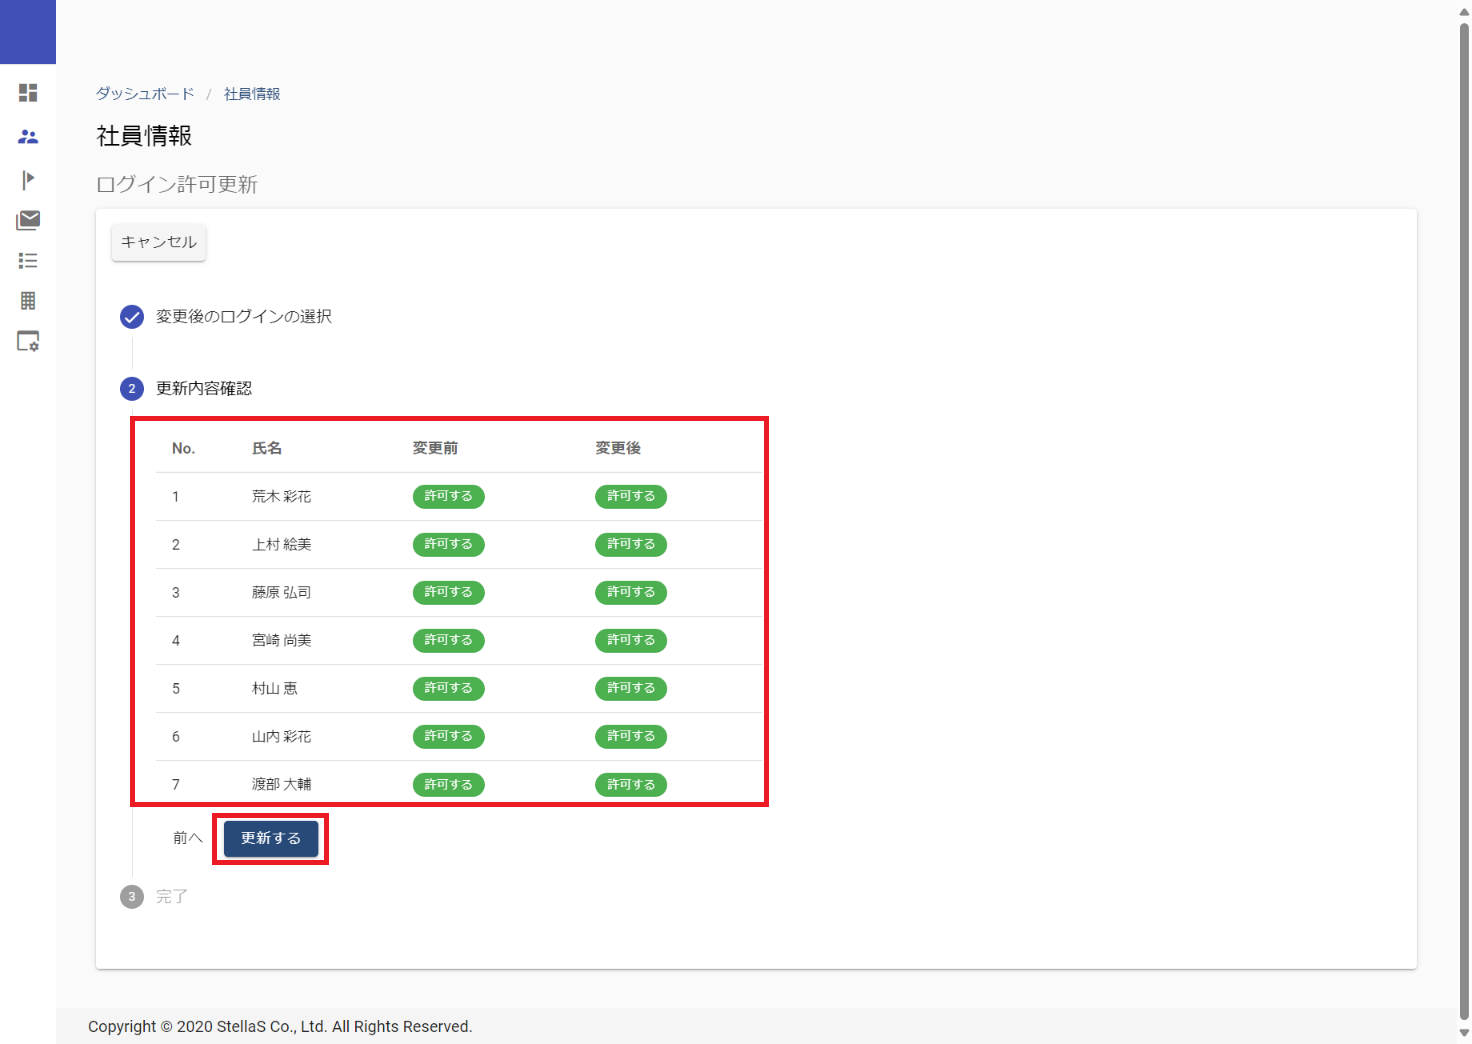Open the bulleted list sidebar icon
This screenshot has width=1472, height=1044.
[x=28, y=261]
